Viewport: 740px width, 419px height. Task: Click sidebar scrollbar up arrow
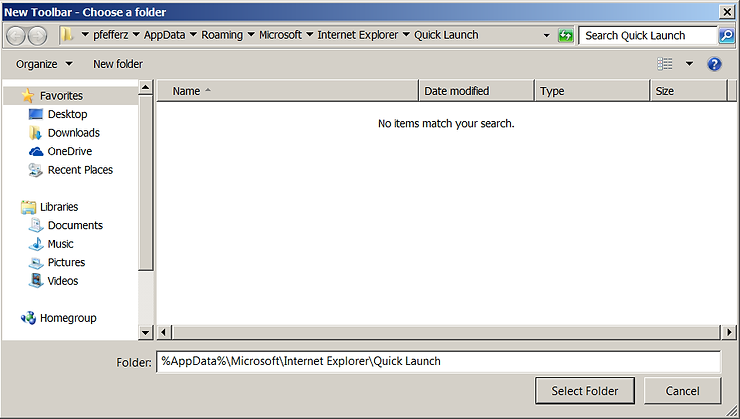145,87
